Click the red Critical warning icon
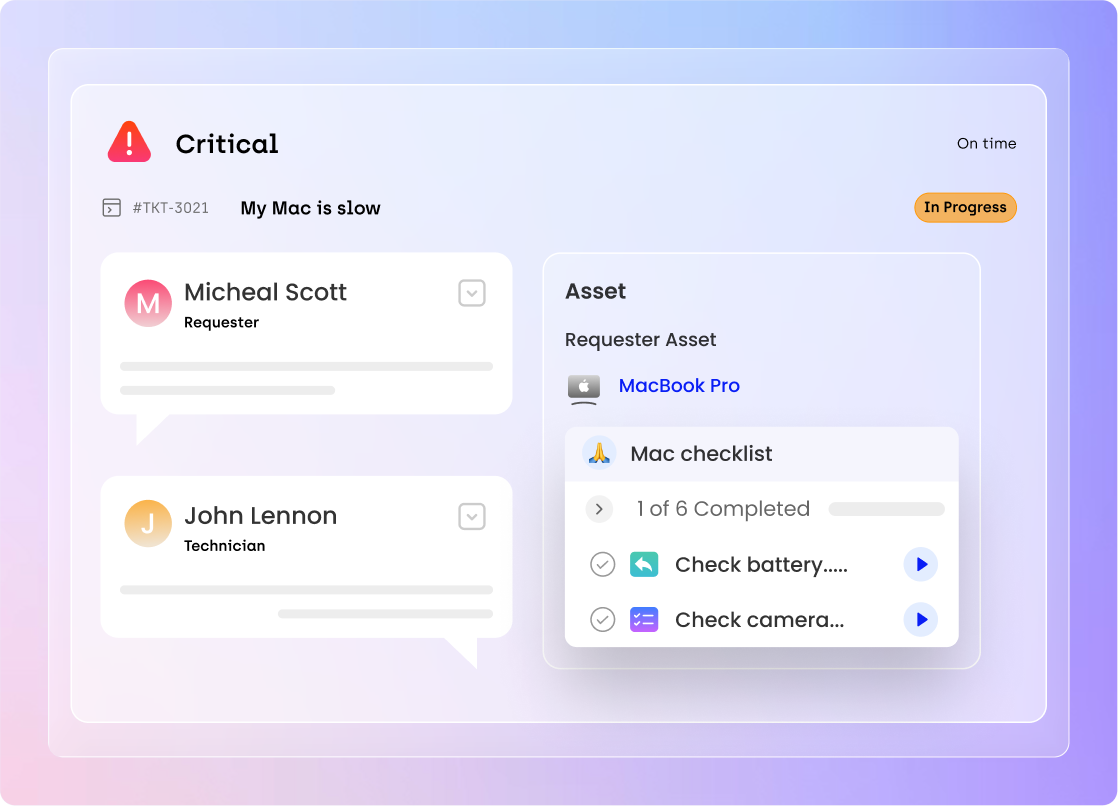 click(129, 143)
